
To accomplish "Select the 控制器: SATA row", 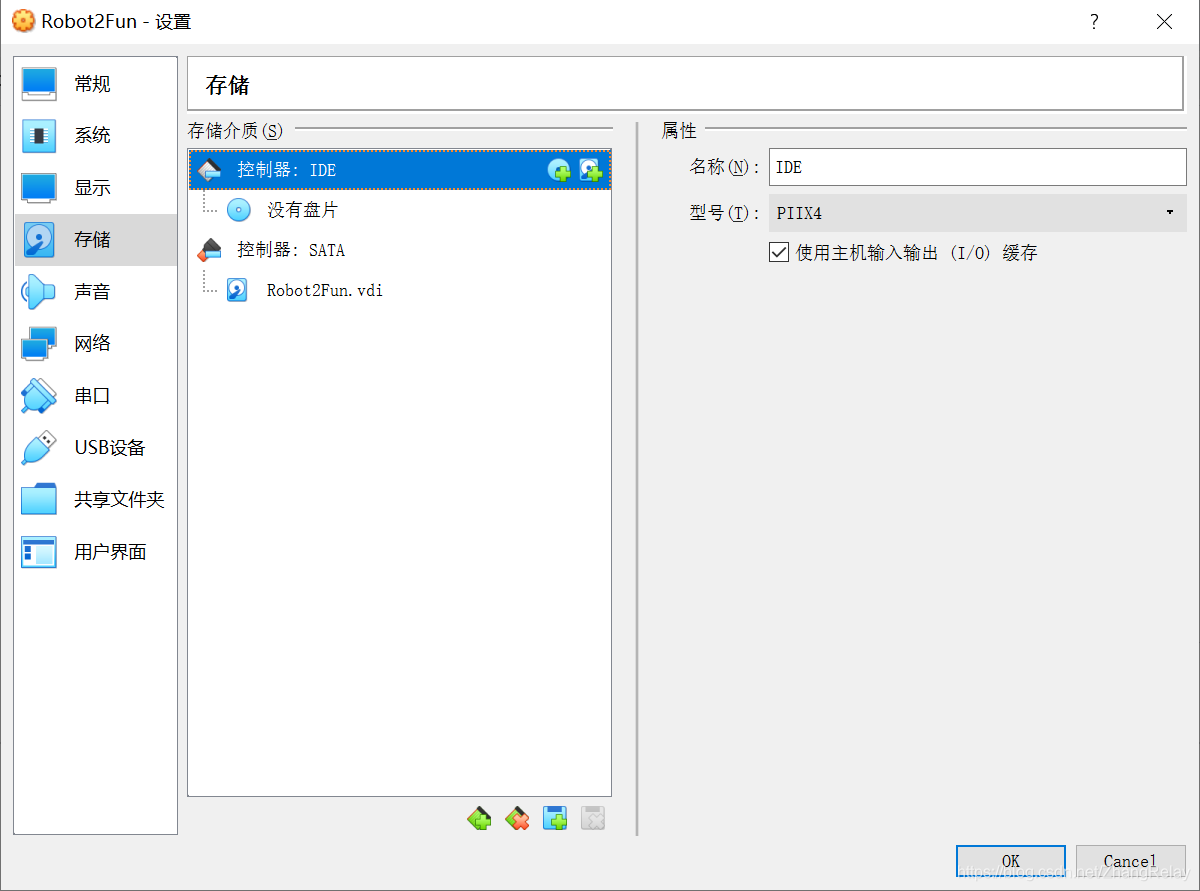I will [x=399, y=250].
